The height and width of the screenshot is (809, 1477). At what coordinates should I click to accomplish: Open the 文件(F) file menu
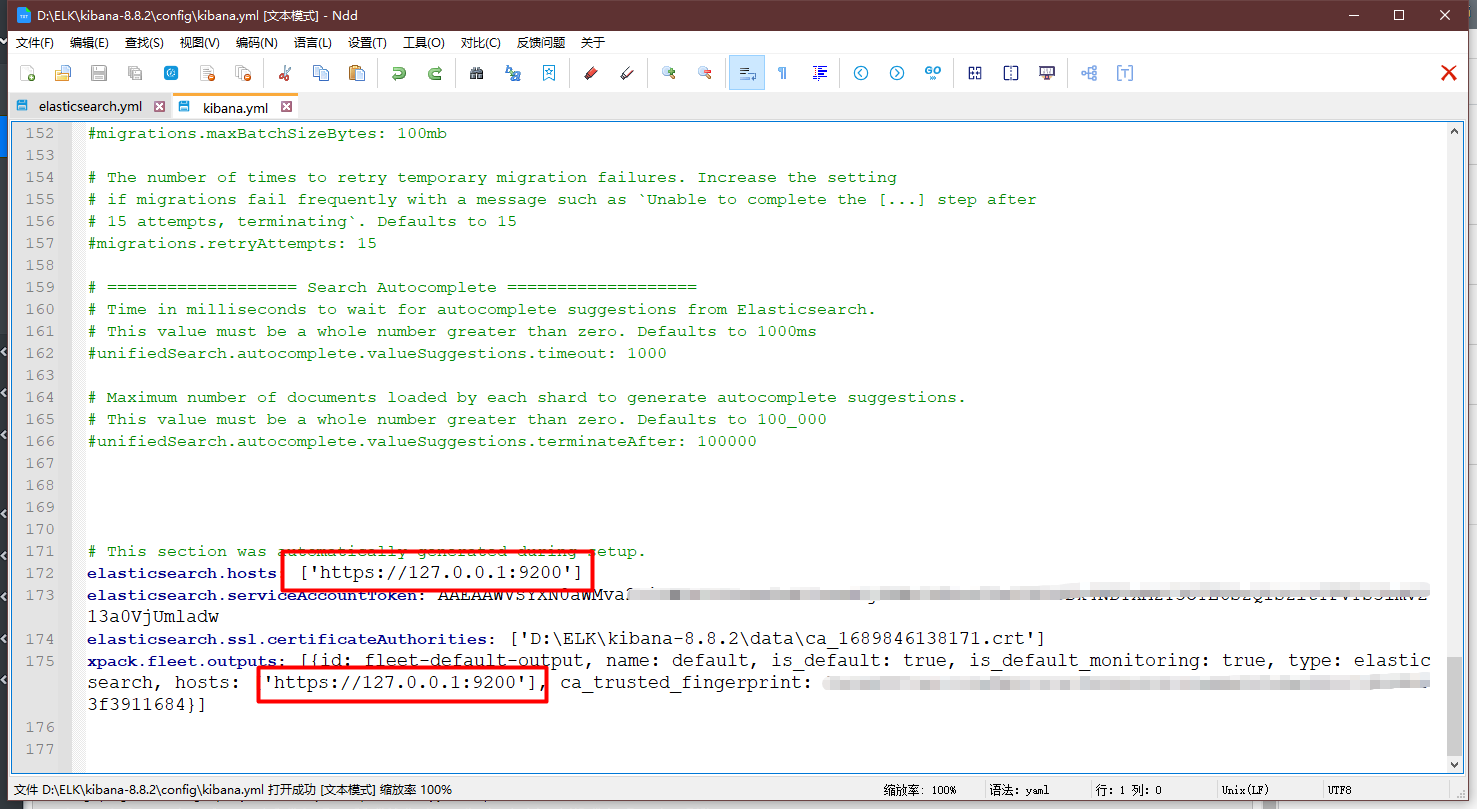[x=35, y=43]
